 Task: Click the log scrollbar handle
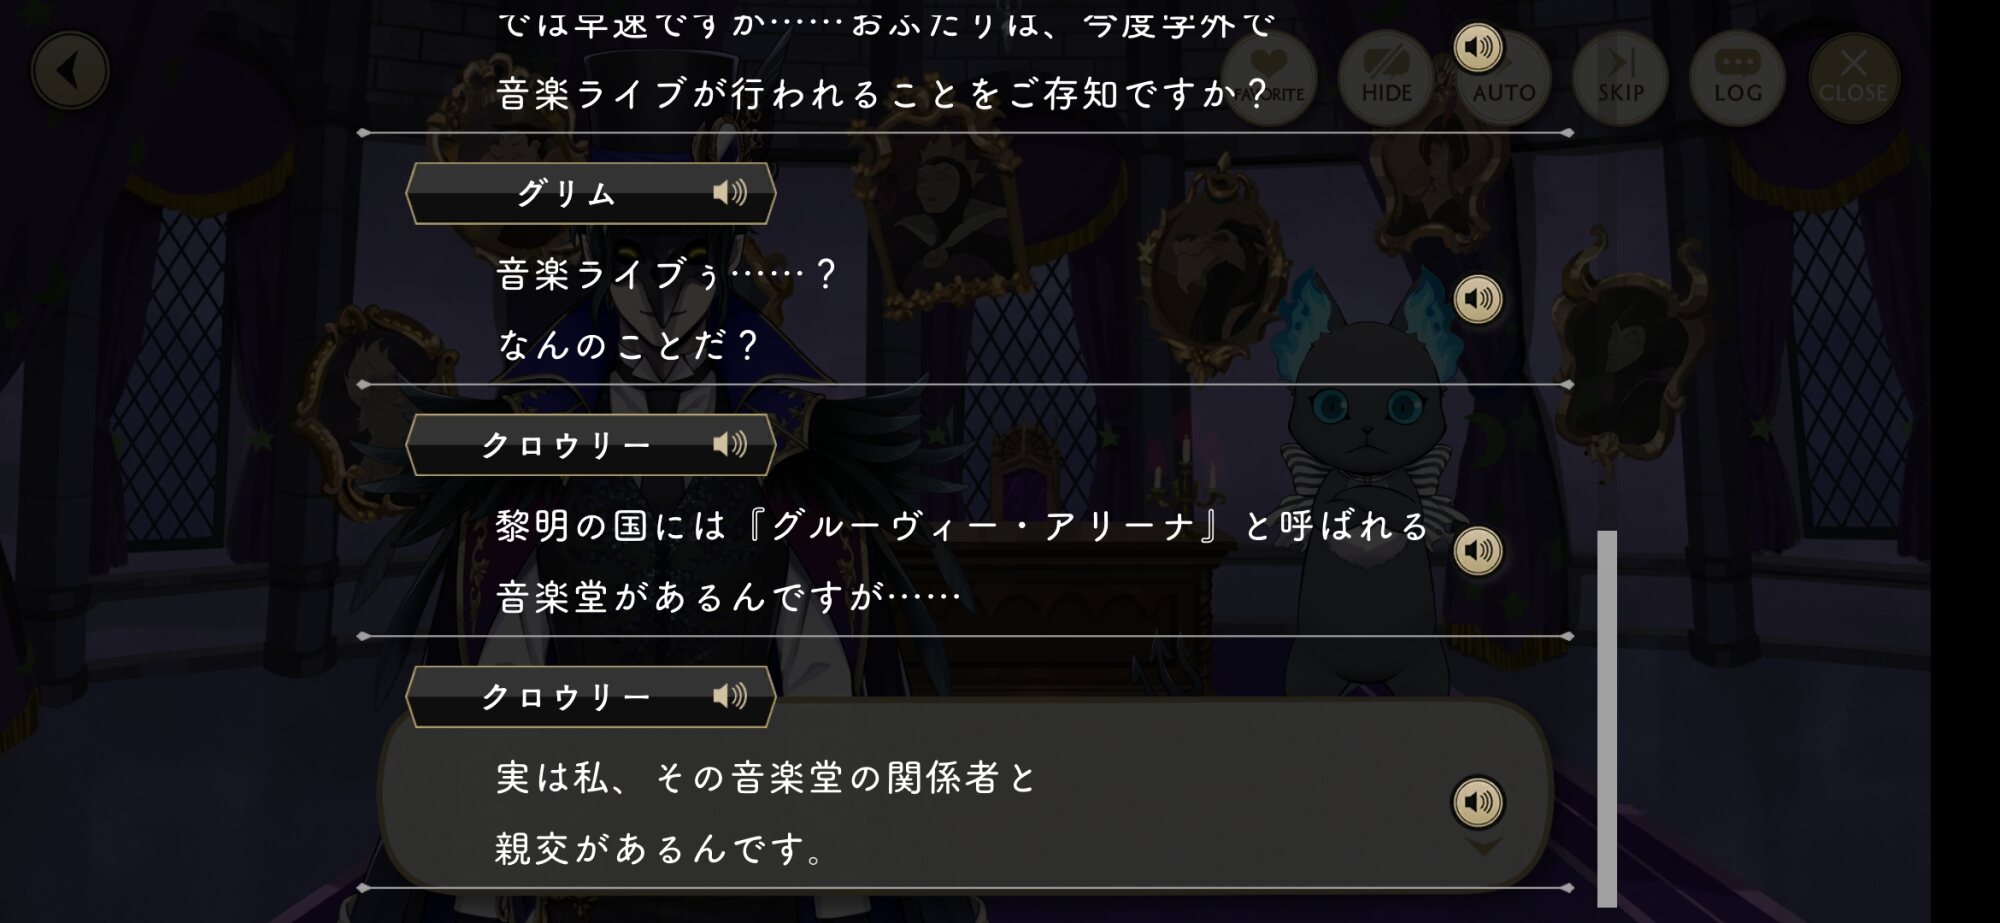point(1607,718)
